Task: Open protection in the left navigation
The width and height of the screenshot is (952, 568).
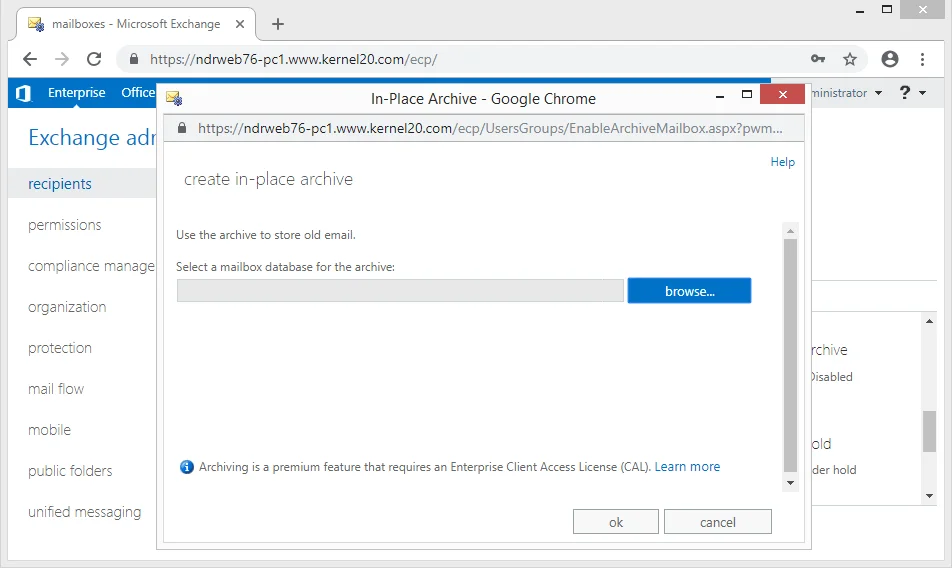Action: tap(60, 348)
